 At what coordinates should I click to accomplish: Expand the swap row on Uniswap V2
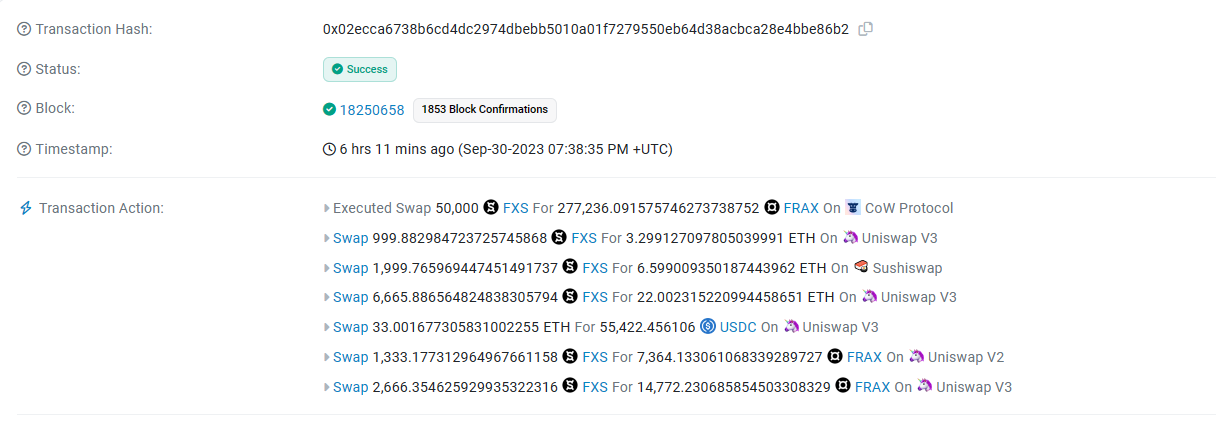[326, 357]
